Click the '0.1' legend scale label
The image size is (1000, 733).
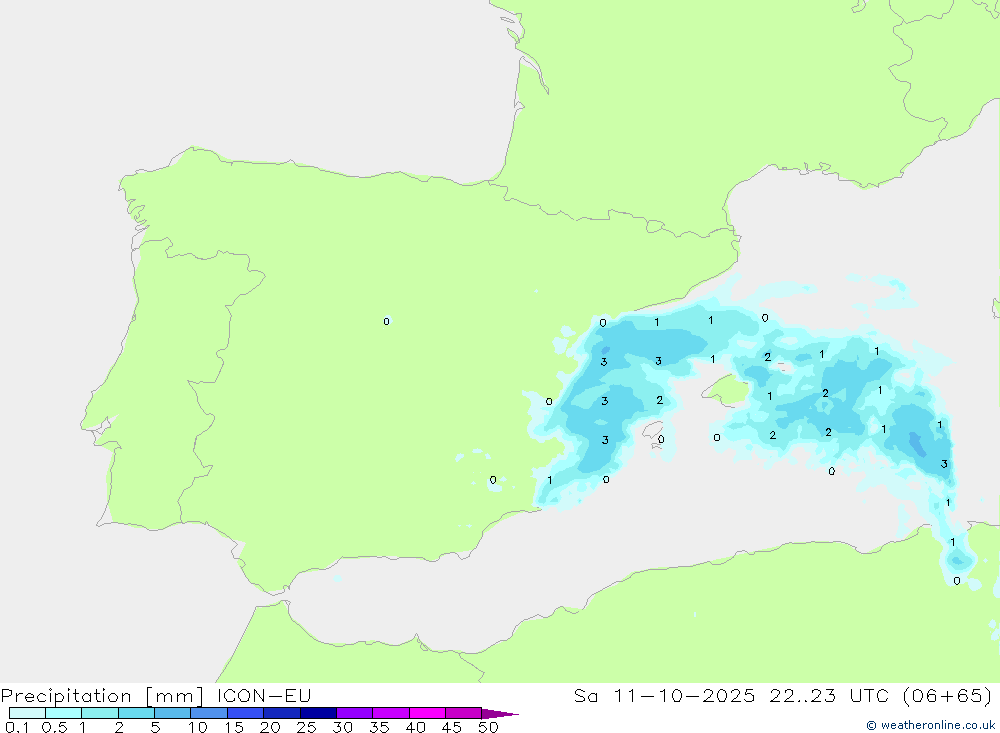coord(17,727)
